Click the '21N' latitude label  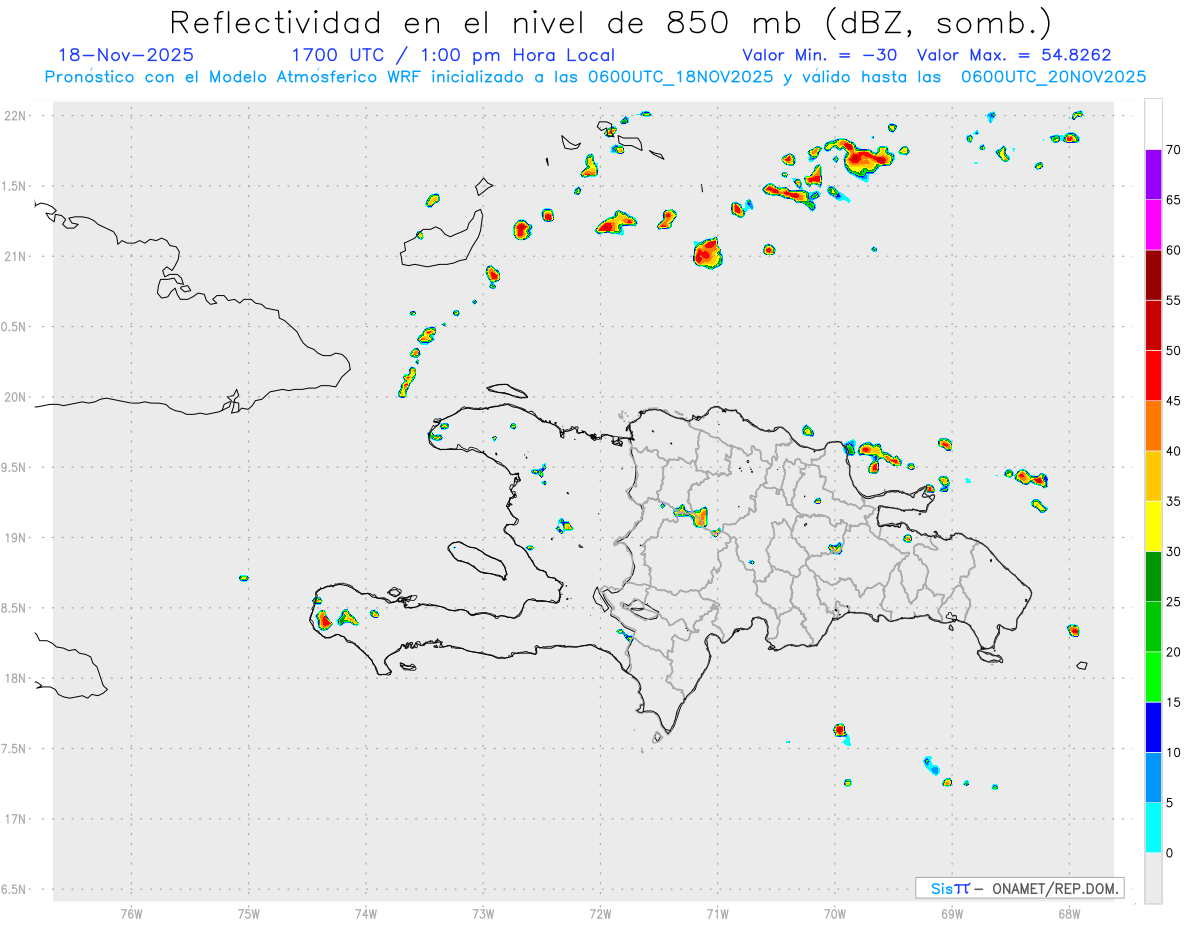click(x=17, y=256)
